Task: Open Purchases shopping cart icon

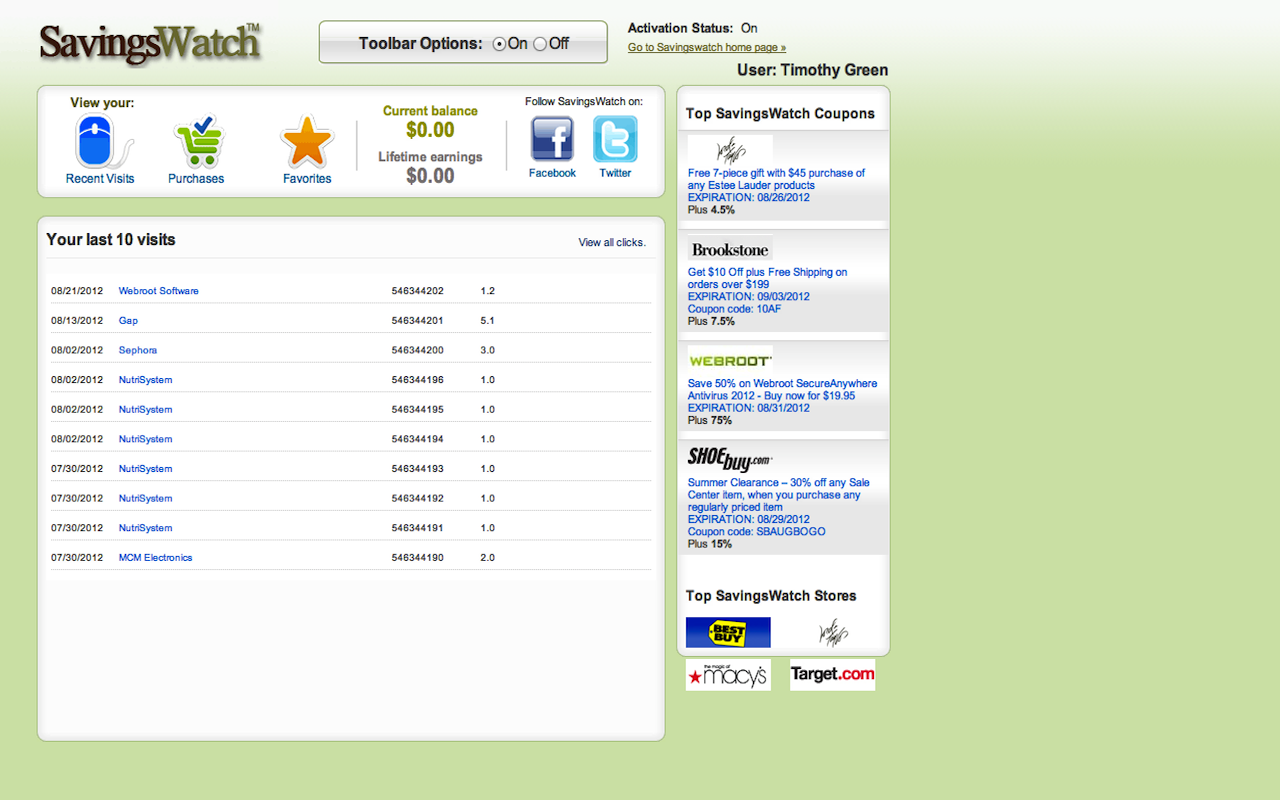Action: 197,141
